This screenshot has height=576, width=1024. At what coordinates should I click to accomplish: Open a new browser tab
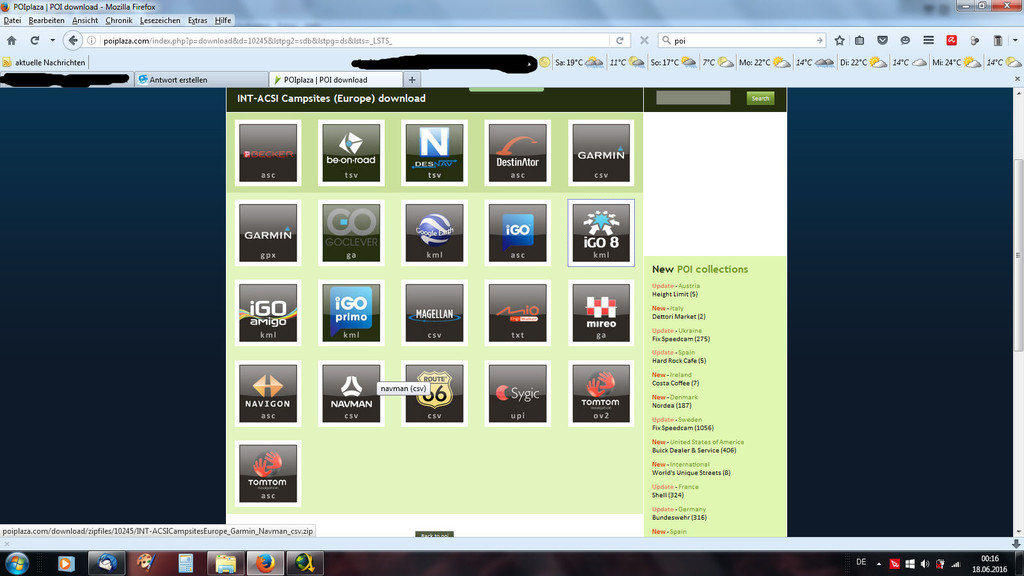click(x=412, y=80)
